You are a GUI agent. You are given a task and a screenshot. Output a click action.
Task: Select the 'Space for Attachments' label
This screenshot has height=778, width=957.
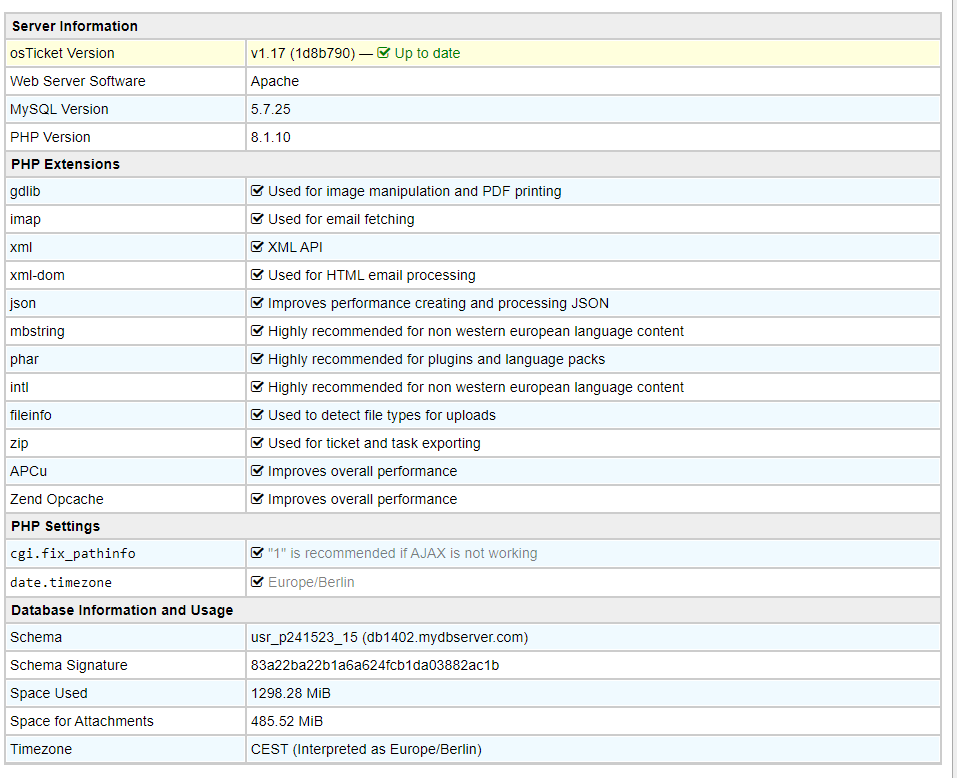[x=82, y=721]
